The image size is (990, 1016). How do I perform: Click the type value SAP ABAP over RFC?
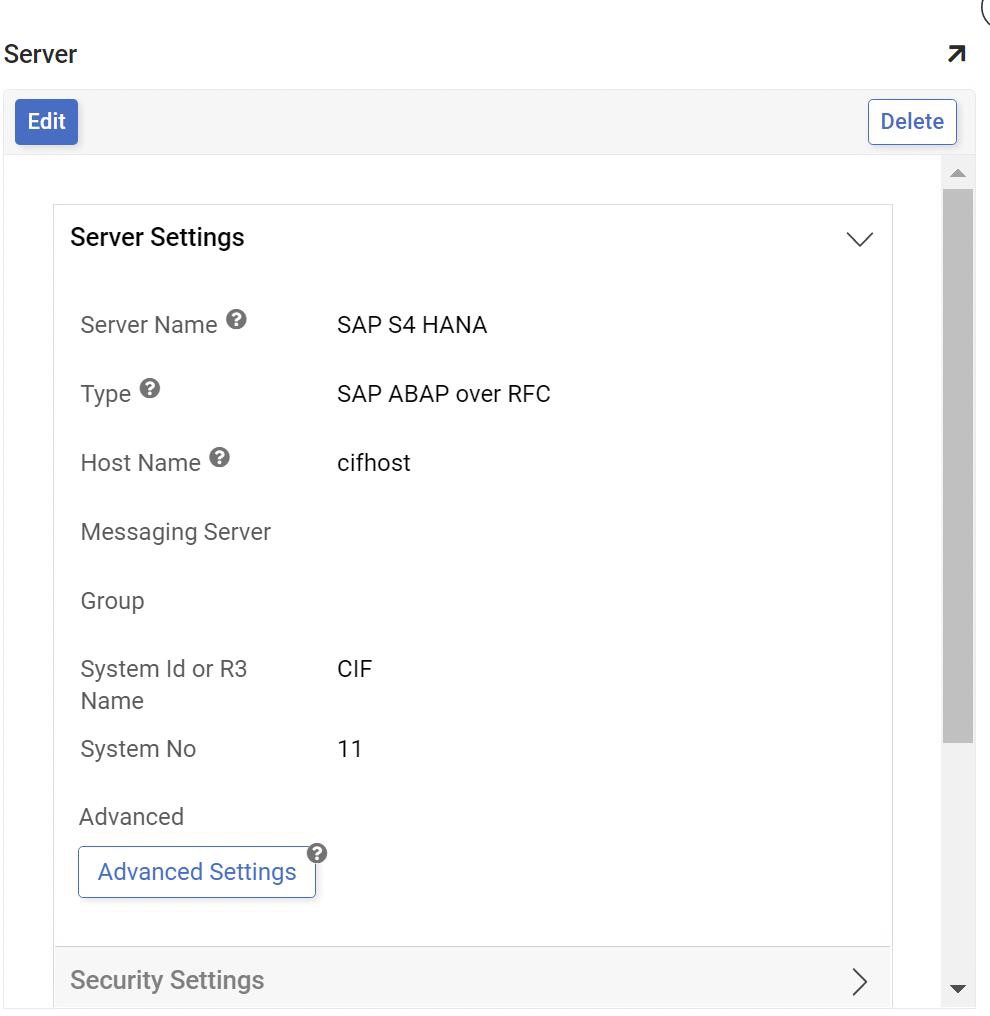pyautogui.click(x=443, y=394)
